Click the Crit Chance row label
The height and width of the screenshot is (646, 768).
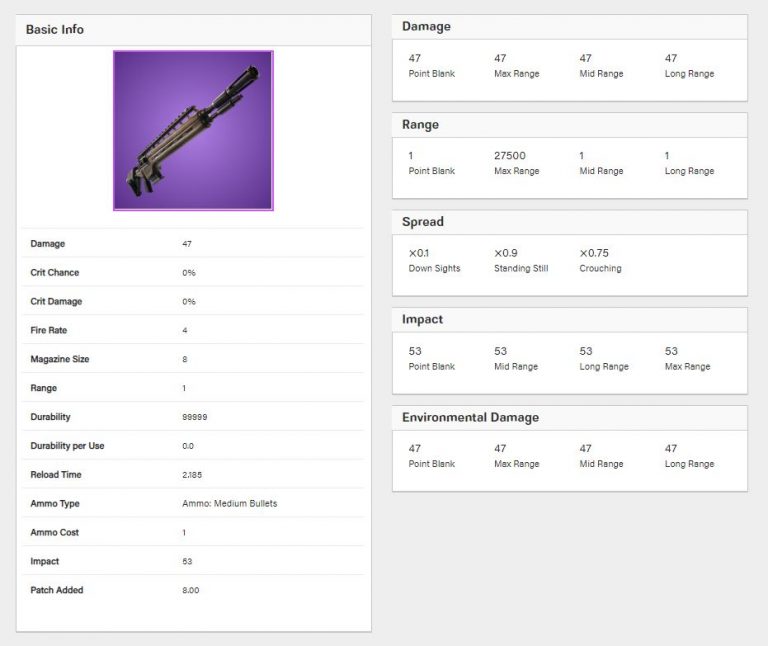[54, 272]
